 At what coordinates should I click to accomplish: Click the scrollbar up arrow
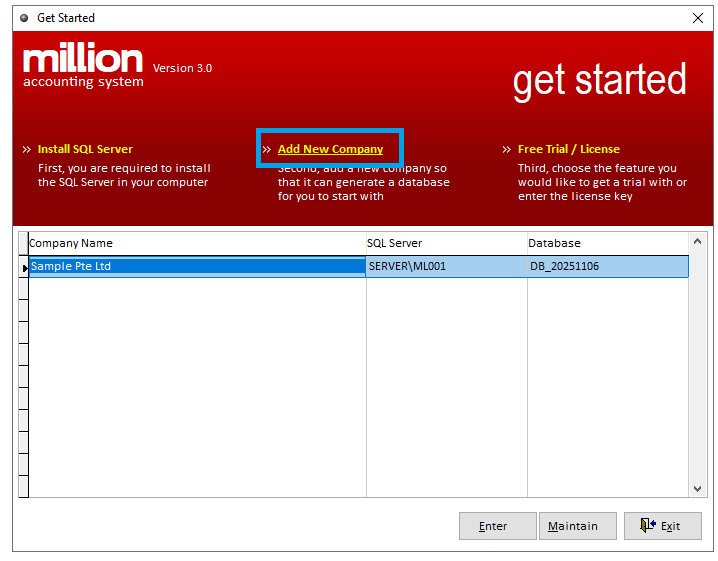point(697,241)
